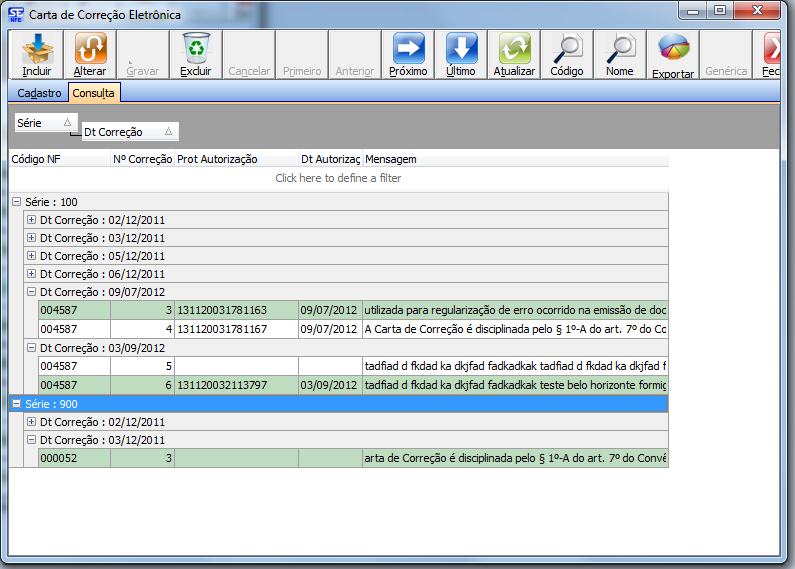795x569 pixels.
Task: Select row with protocol 131120032113797
Action: (236, 386)
